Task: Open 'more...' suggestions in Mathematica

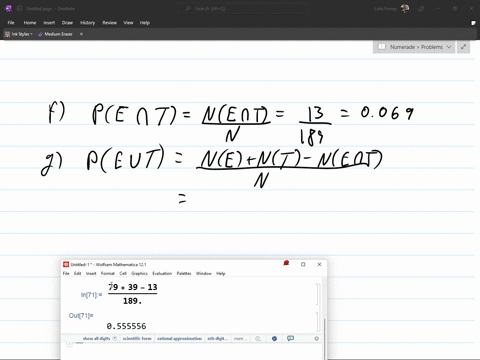Action: 240,338
